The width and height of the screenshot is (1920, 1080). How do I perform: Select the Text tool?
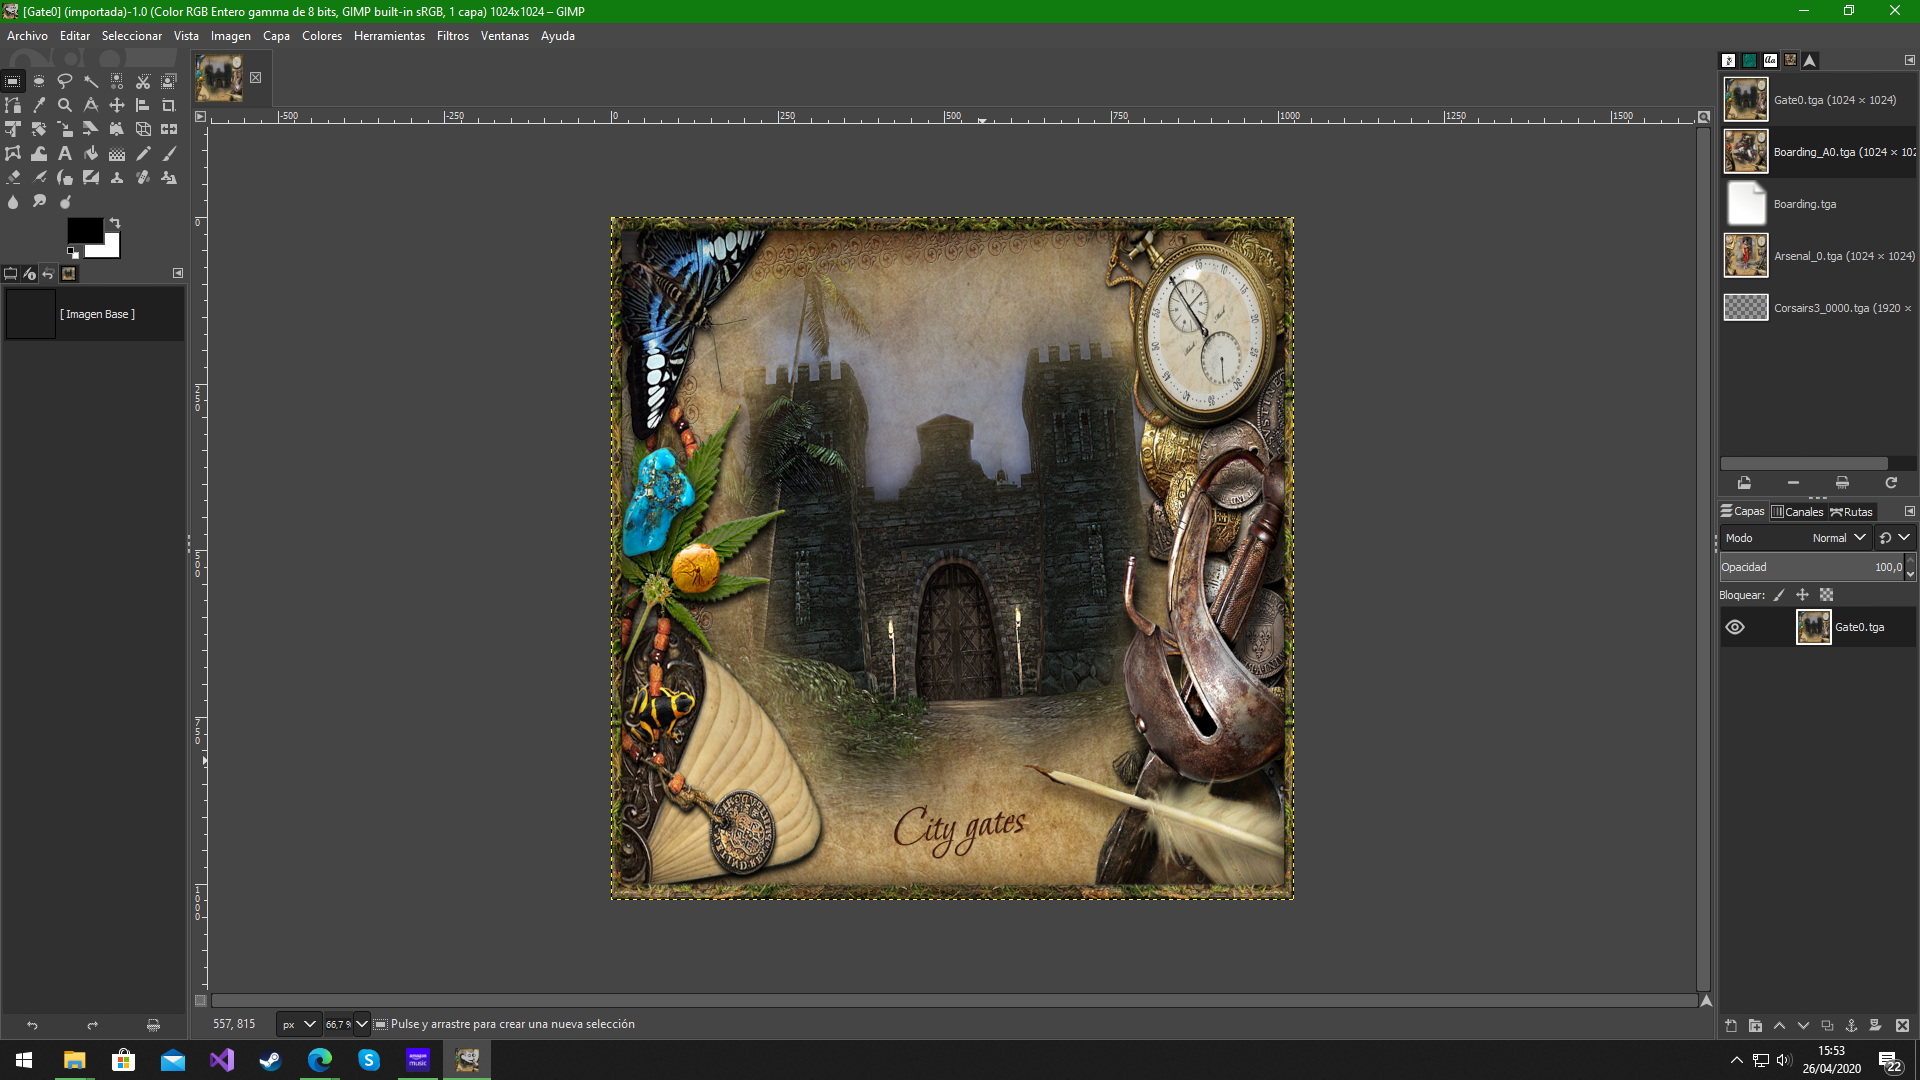65,153
